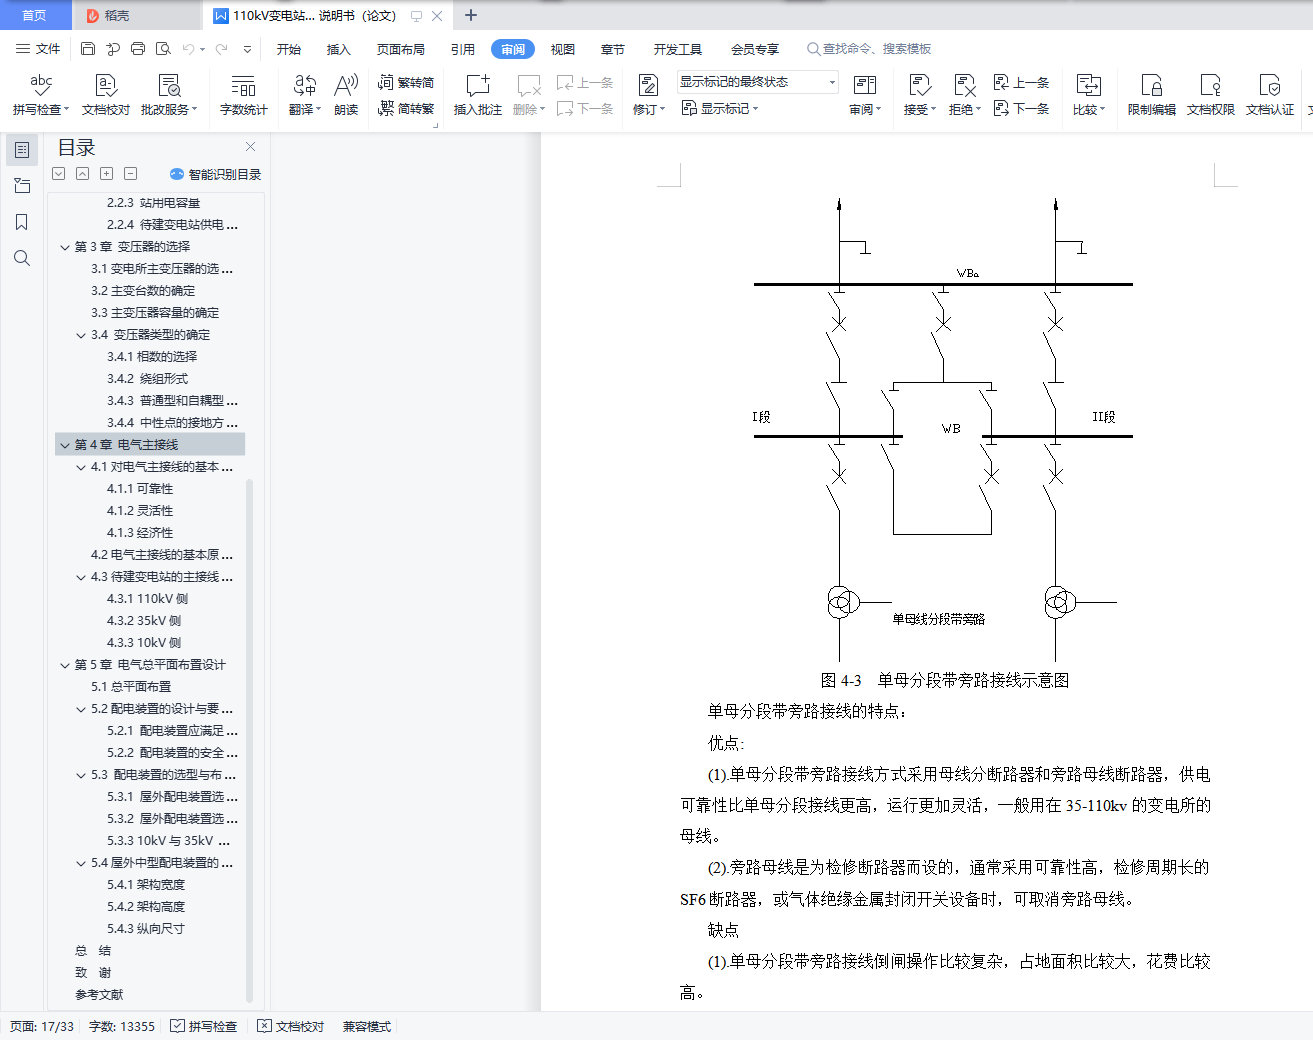Image resolution: width=1313 pixels, height=1040 pixels.
Task: Open the 首页 home tab
Action: click(35, 15)
